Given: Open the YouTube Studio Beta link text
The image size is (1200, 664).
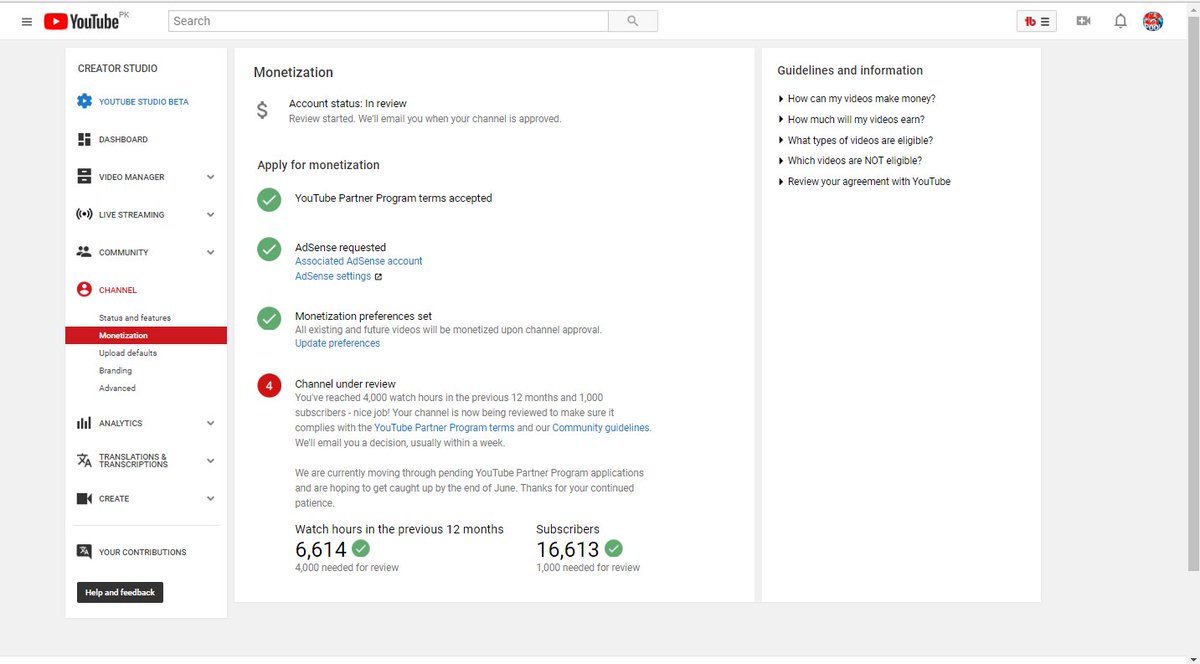Looking at the screenshot, I should pyautogui.click(x=144, y=102).
